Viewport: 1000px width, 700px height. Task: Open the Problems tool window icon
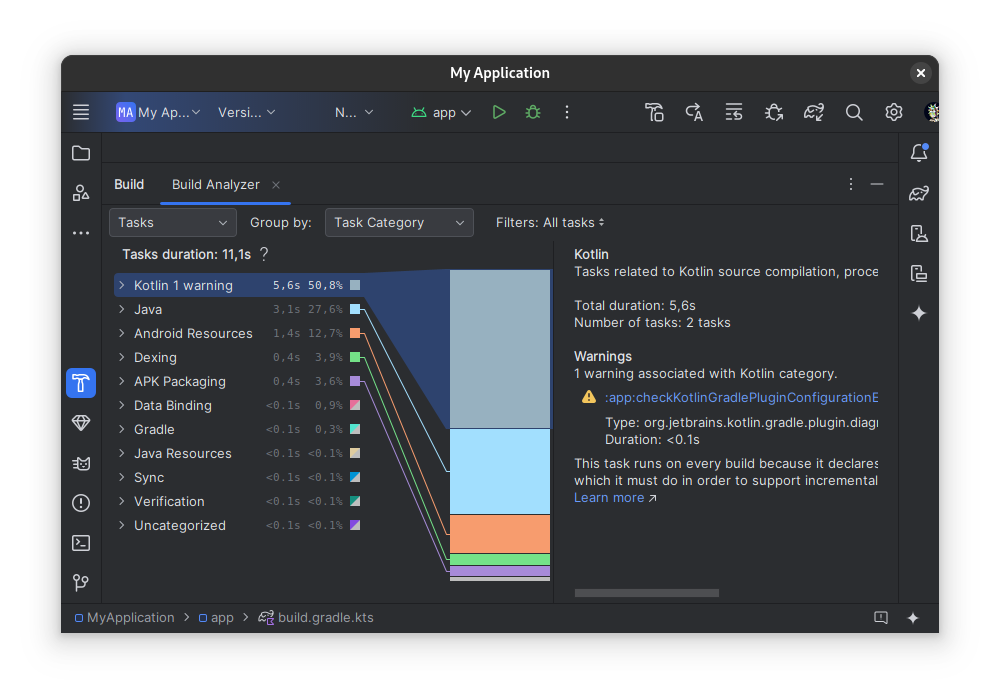point(81,503)
